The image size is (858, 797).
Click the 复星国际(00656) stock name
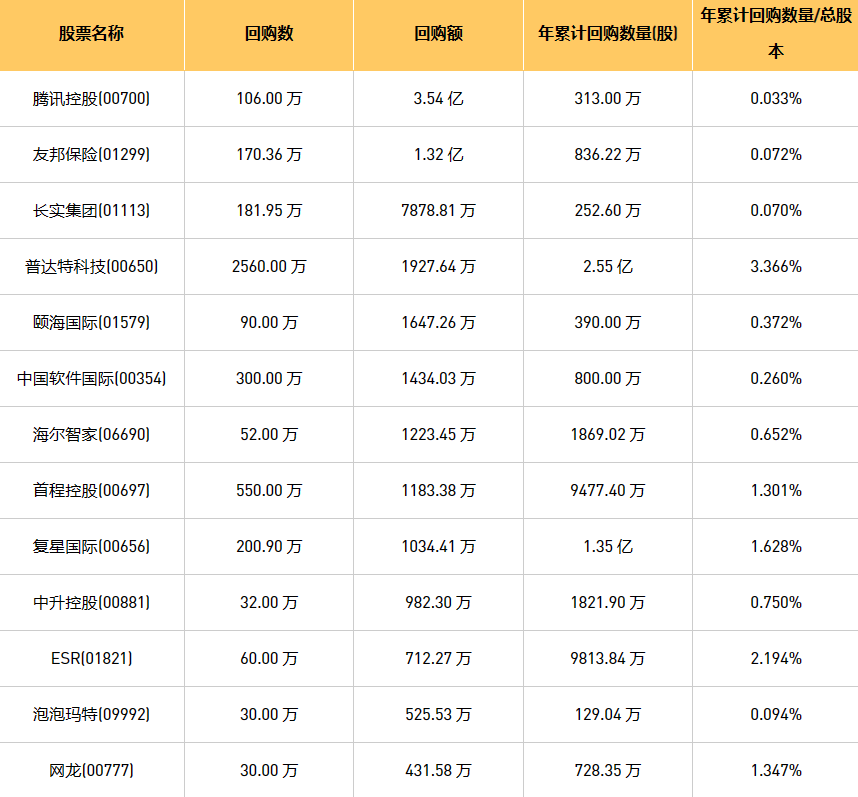(92, 547)
